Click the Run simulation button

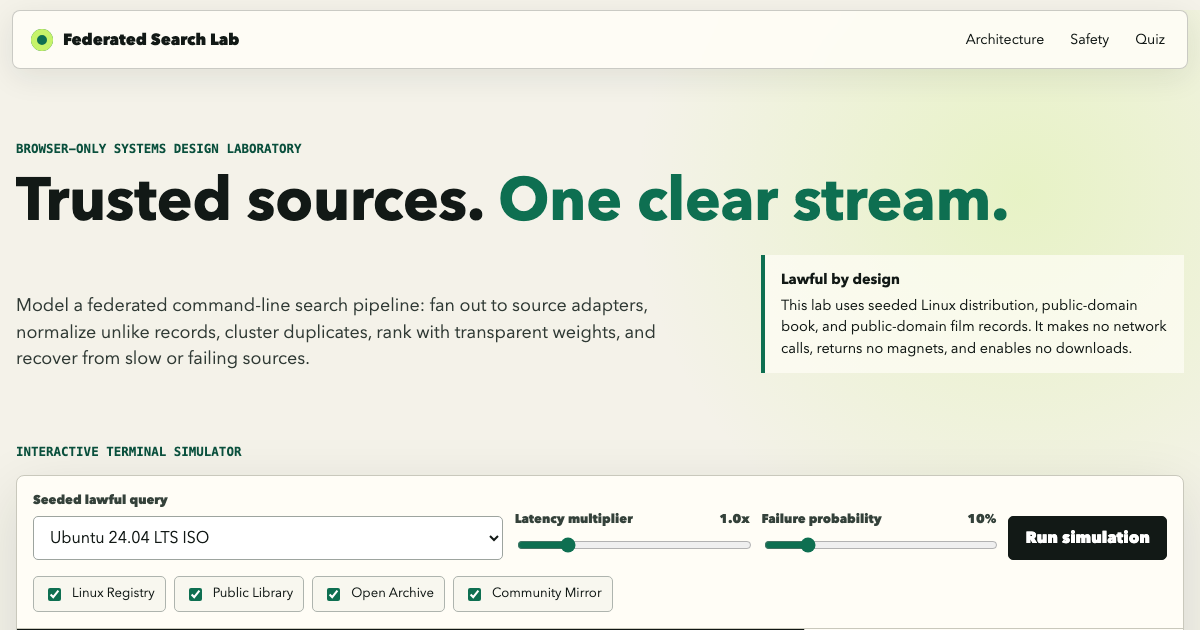point(1087,538)
